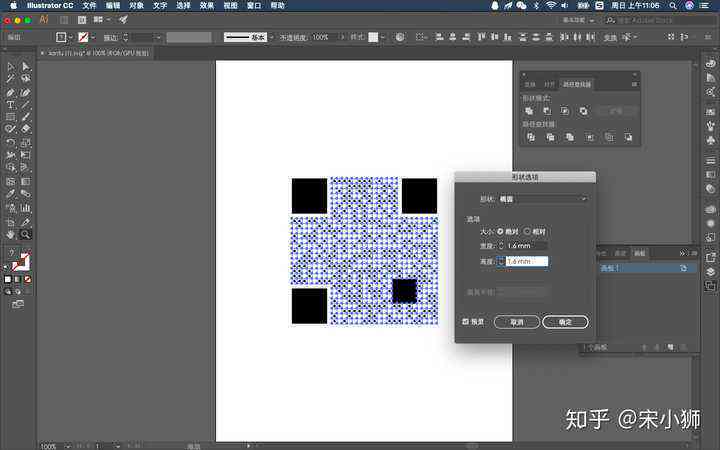Select the Lasso tool
720x450 pixels.
[x=25, y=79]
